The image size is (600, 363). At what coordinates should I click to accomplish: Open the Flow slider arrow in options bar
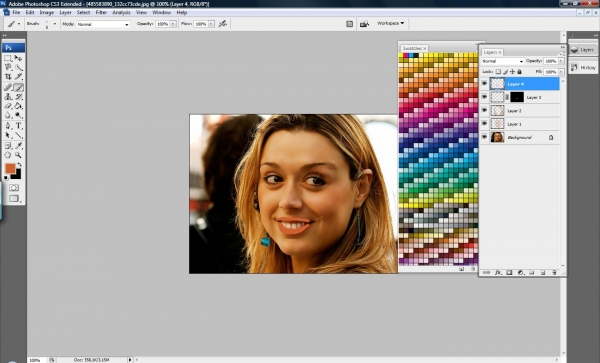tap(211, 24)
